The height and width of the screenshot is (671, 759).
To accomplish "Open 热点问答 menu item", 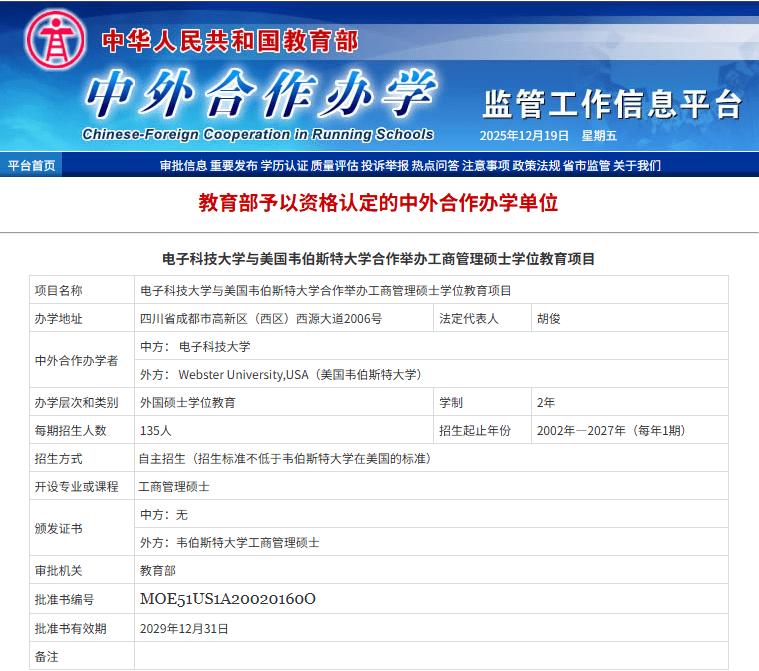I will pyautogui.click(x=435, y=166).
